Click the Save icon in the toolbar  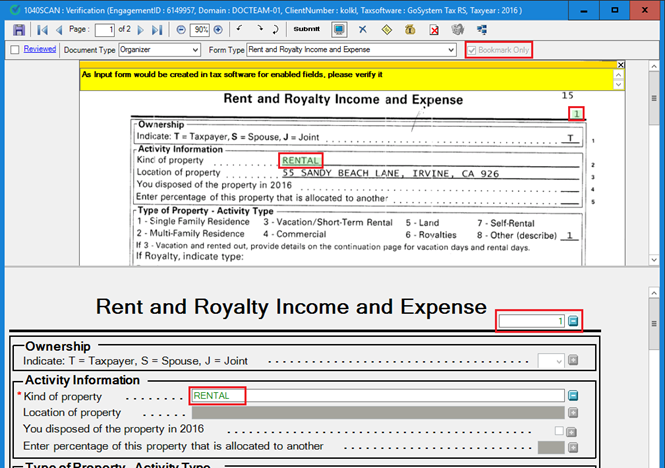point(18,30)
